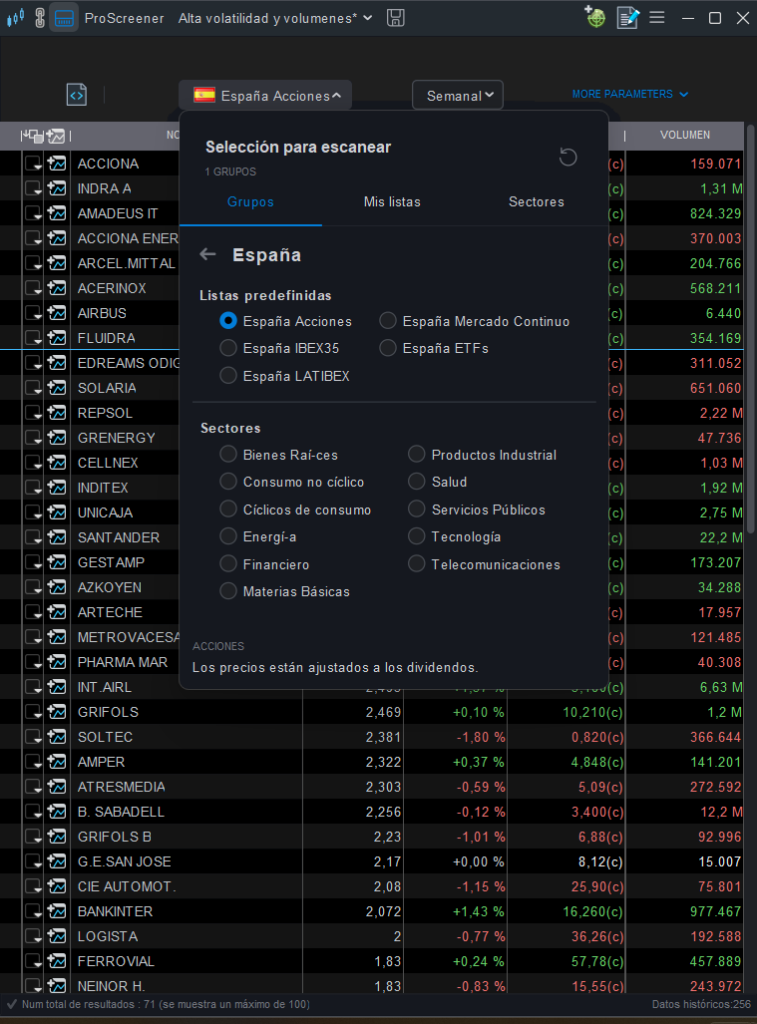Choose the Telecomunicaciones sector radio

(416, 564)
